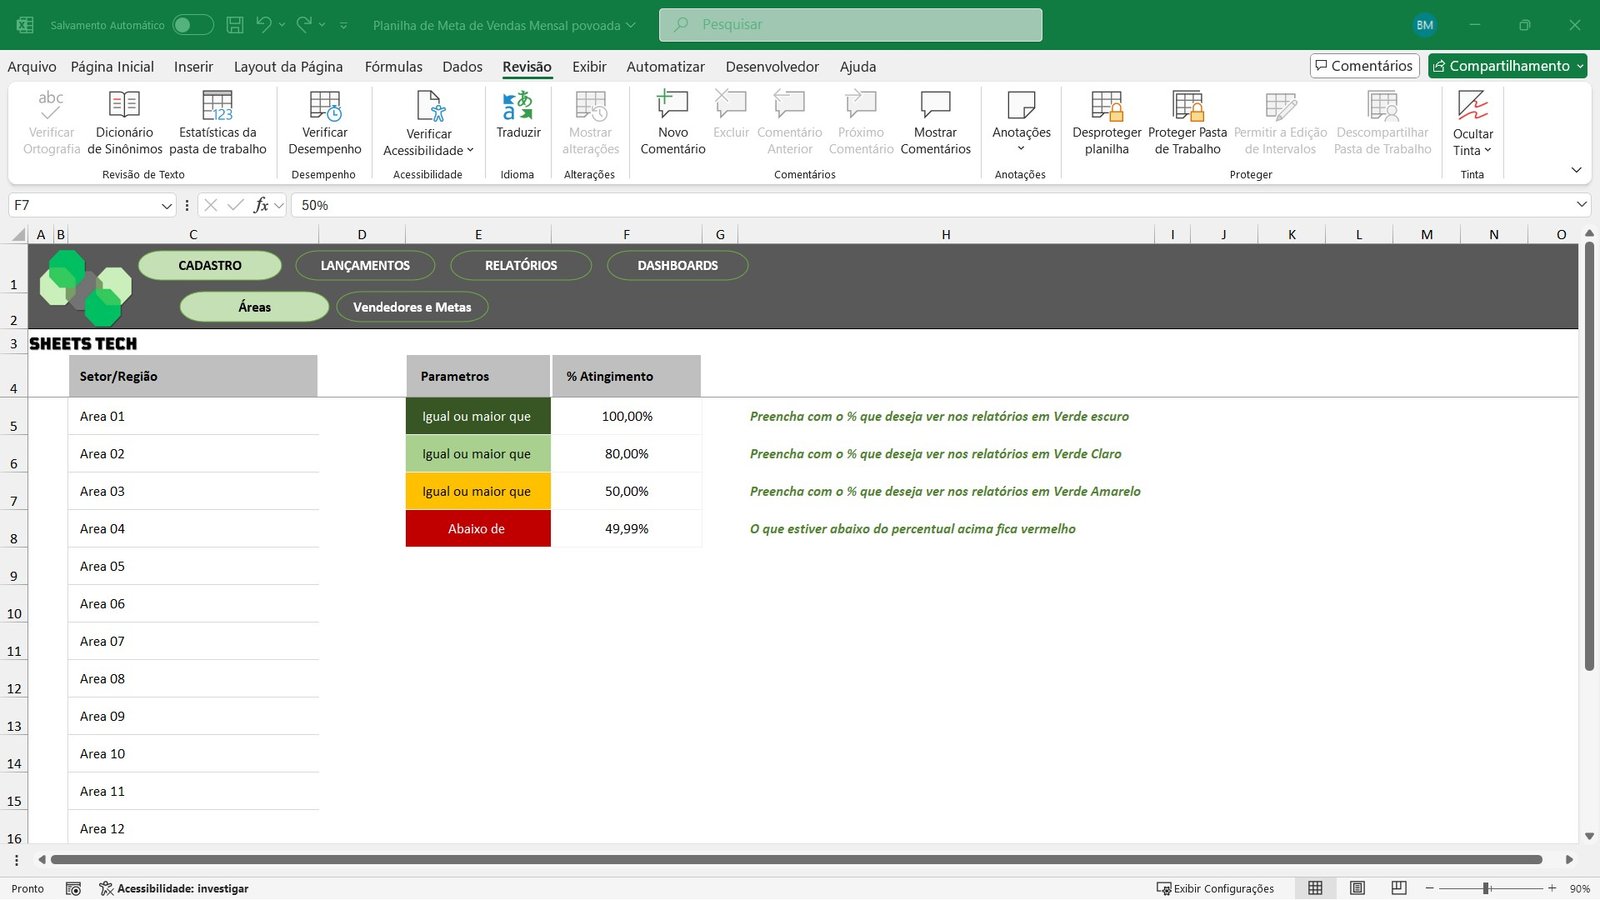Click Desproteger planilha icon

point(1107,104)
